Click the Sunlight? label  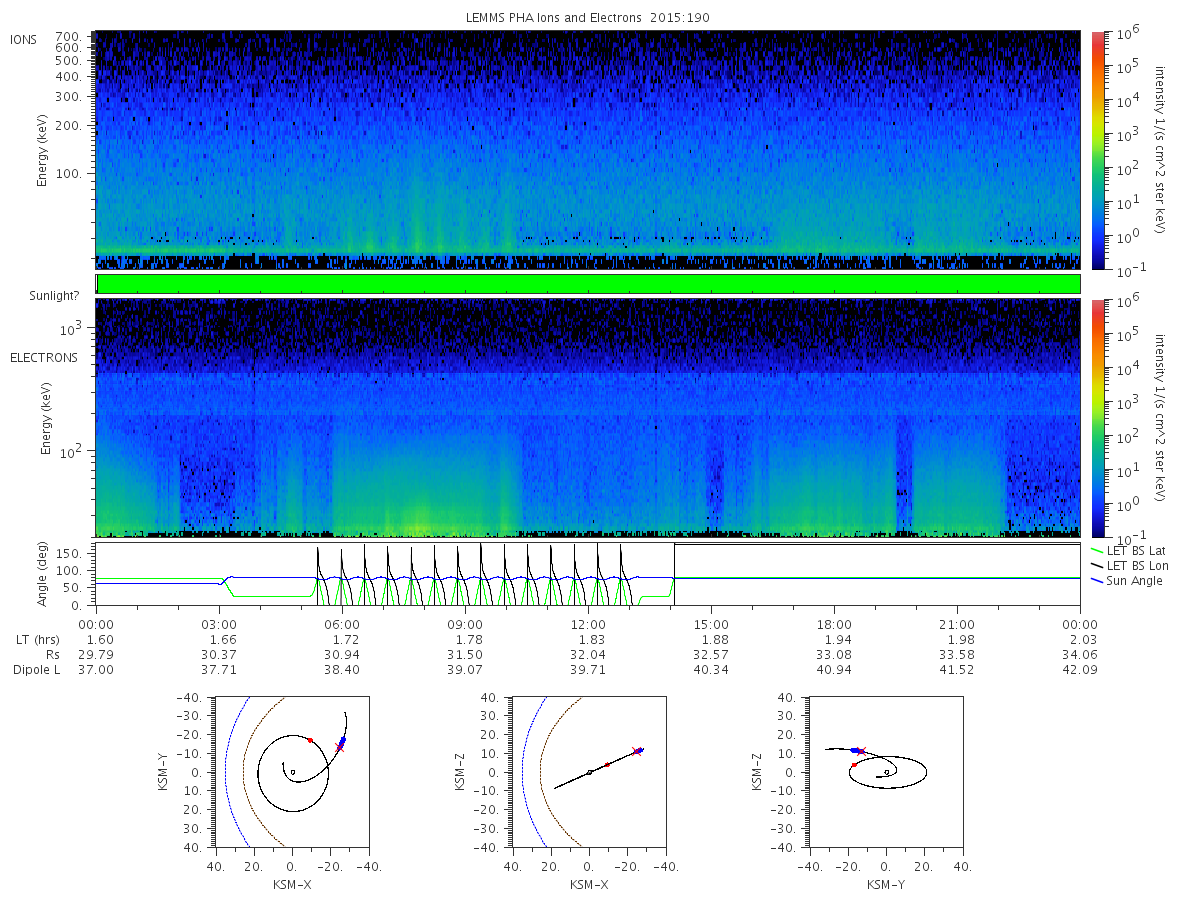[x=52, y=296]
